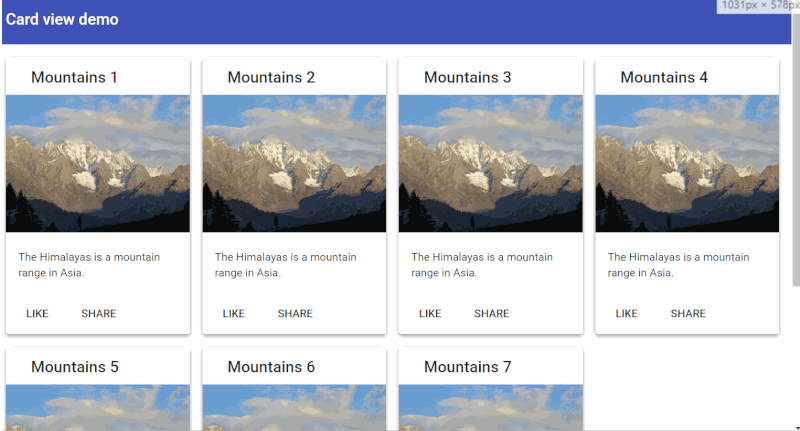Image resolution: width=800 pixels, height=431 pixels.
Task: Open the Mountains 1 card photo
Action: click(x=98, y=164)
